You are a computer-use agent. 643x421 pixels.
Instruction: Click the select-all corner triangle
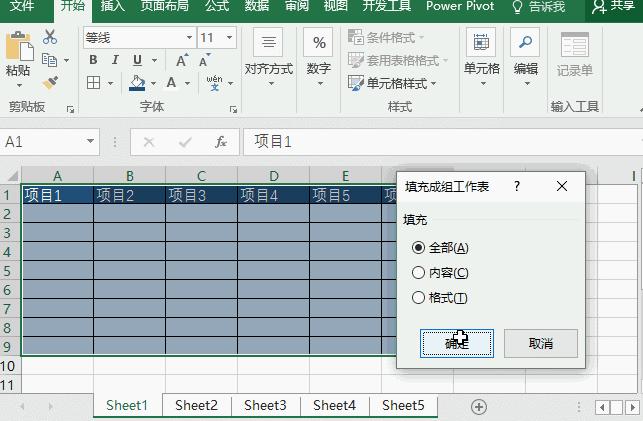13,176
